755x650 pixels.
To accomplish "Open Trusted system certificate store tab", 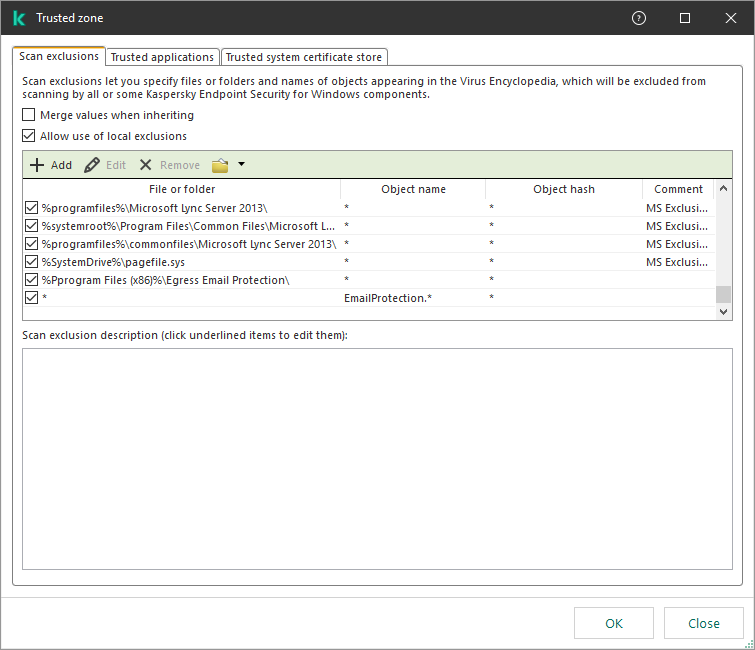I will 304,57.
